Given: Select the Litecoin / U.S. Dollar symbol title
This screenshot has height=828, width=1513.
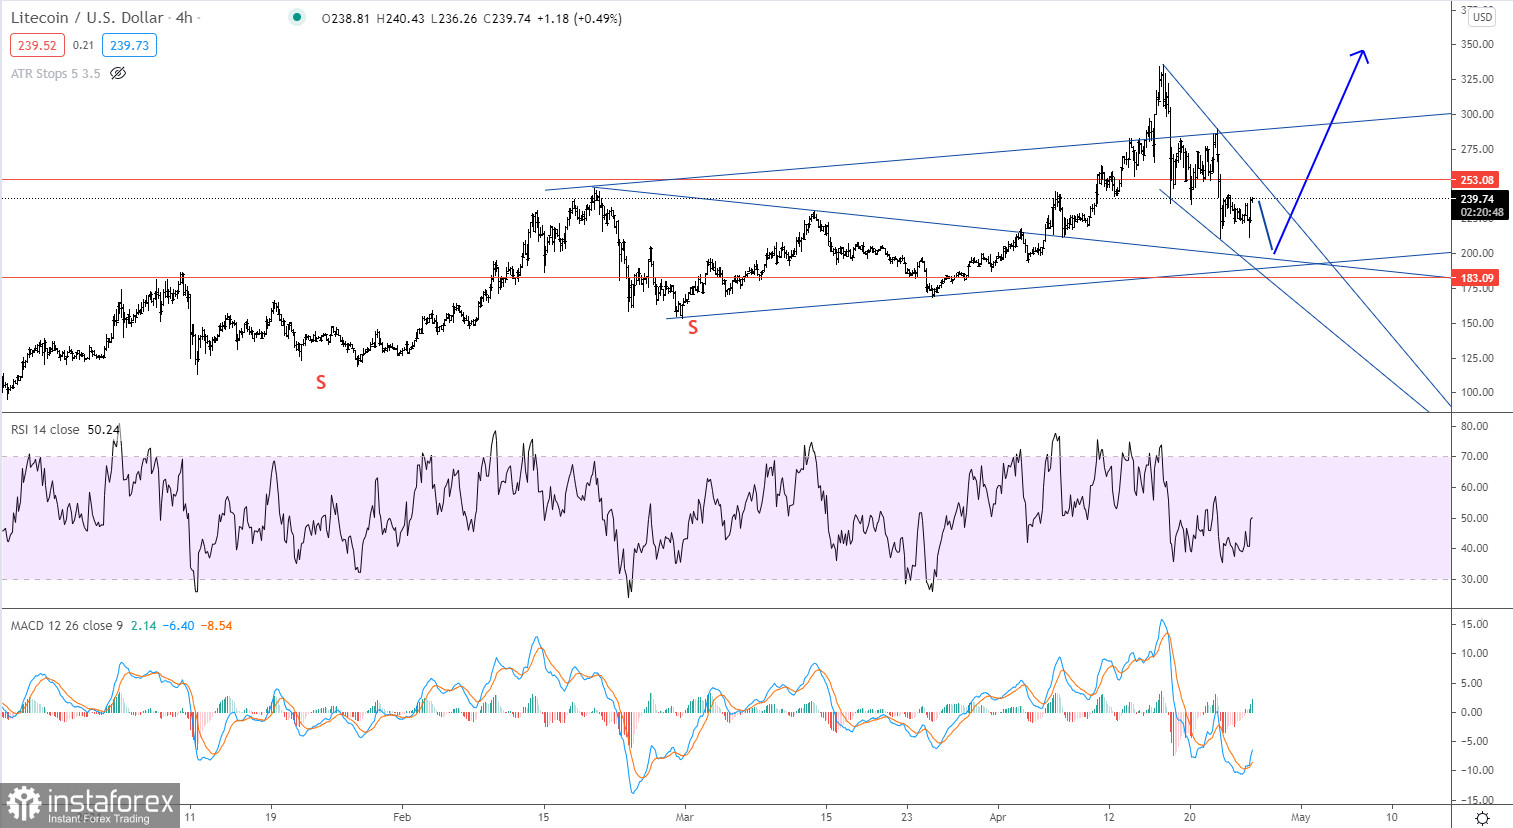Looking at the screenshot, I should pyautogui.click(x=87, y=18).
